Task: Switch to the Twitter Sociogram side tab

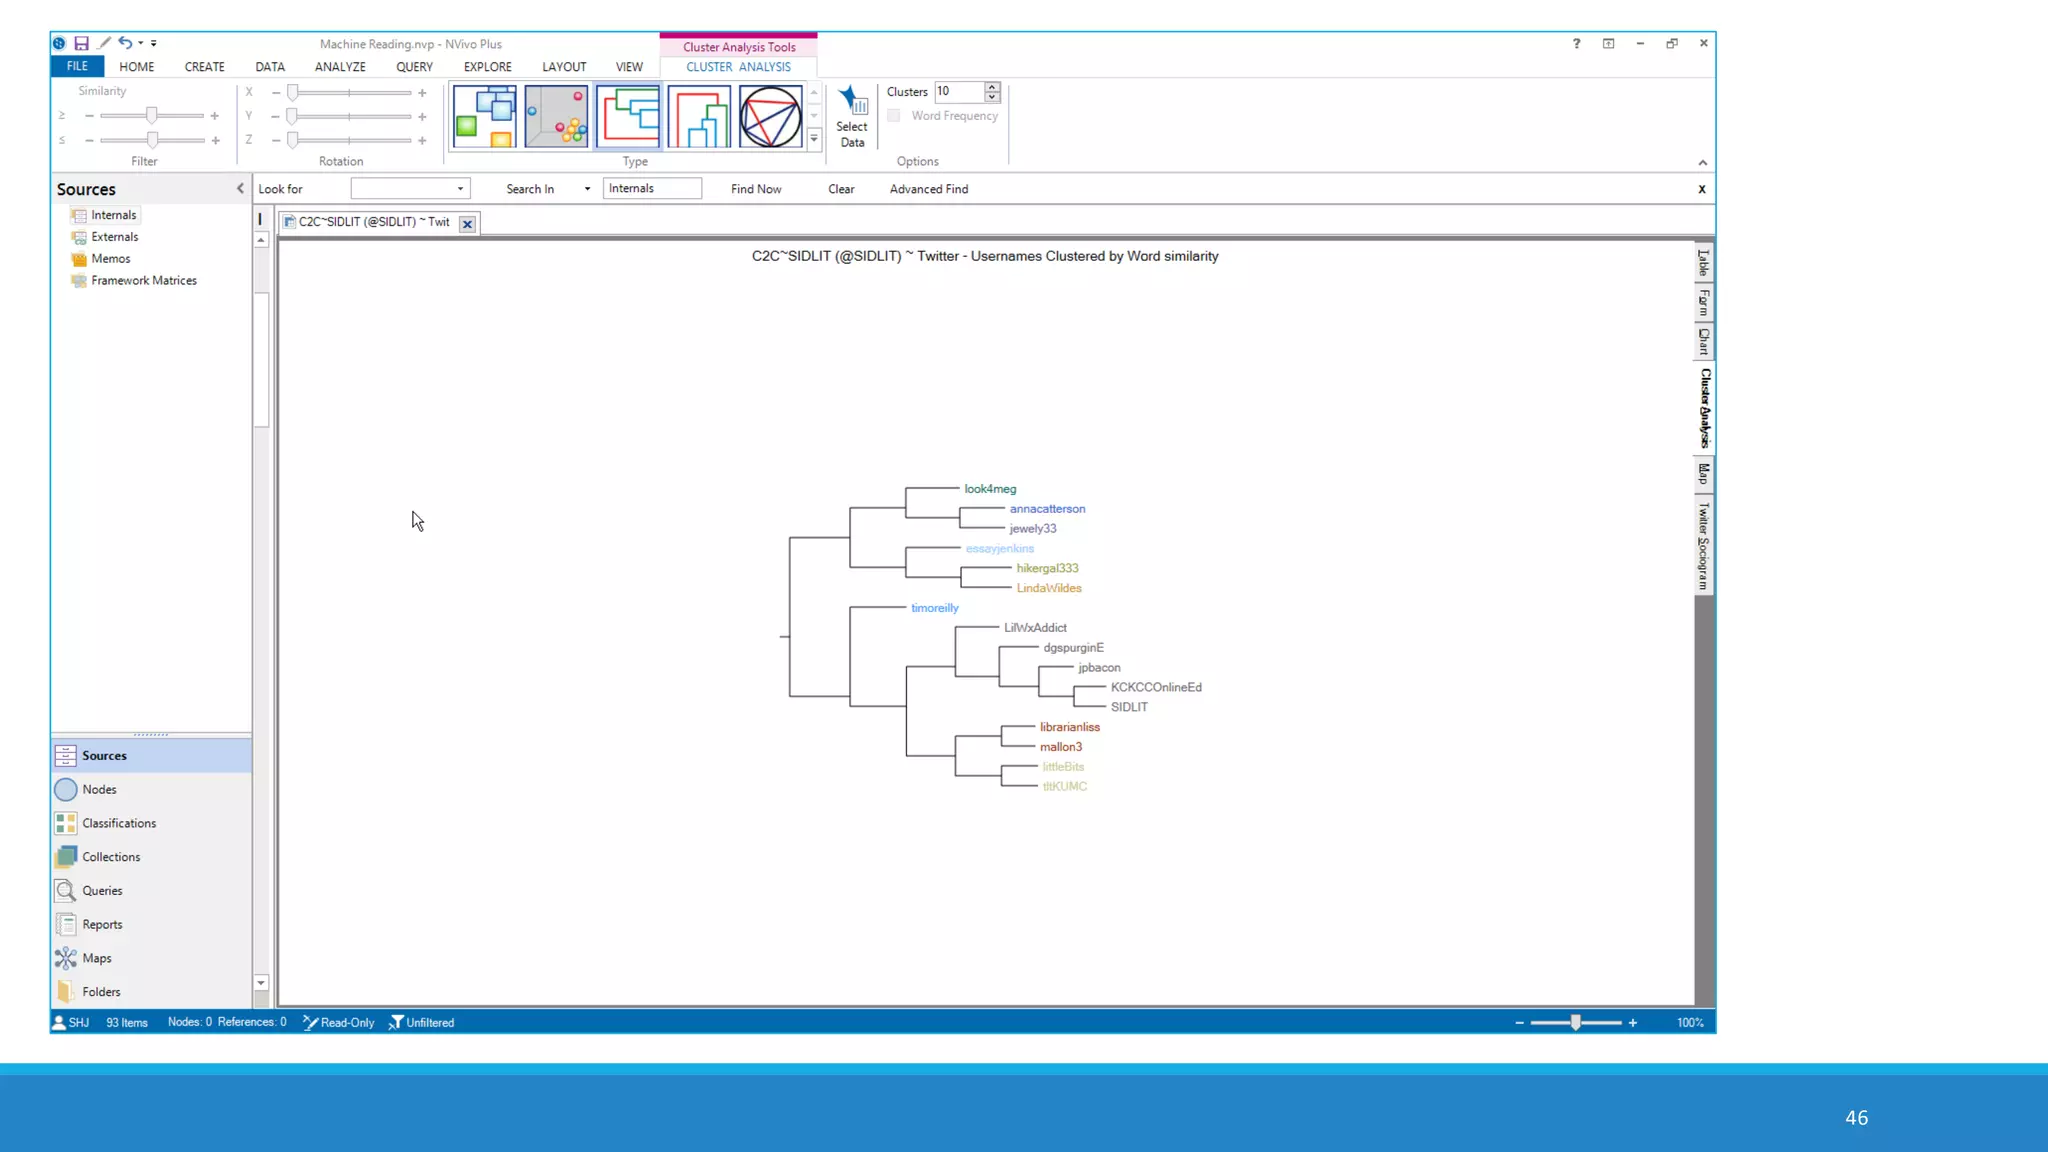Action: point(1704,546)
